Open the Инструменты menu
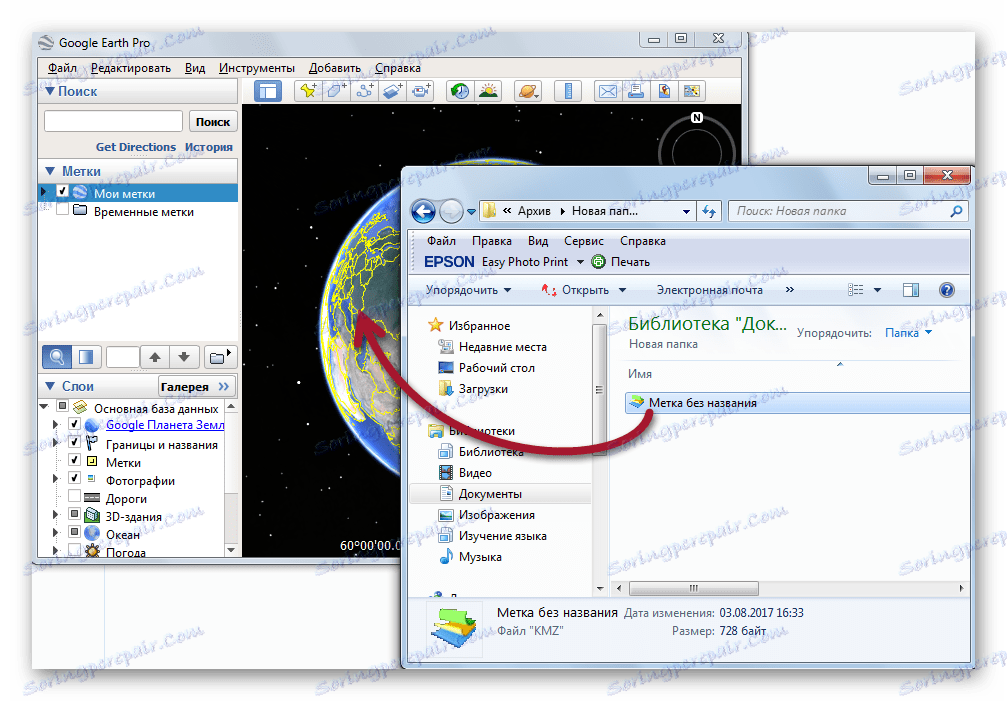Screen dimensions: 1007x701 [x=257, y=68]
